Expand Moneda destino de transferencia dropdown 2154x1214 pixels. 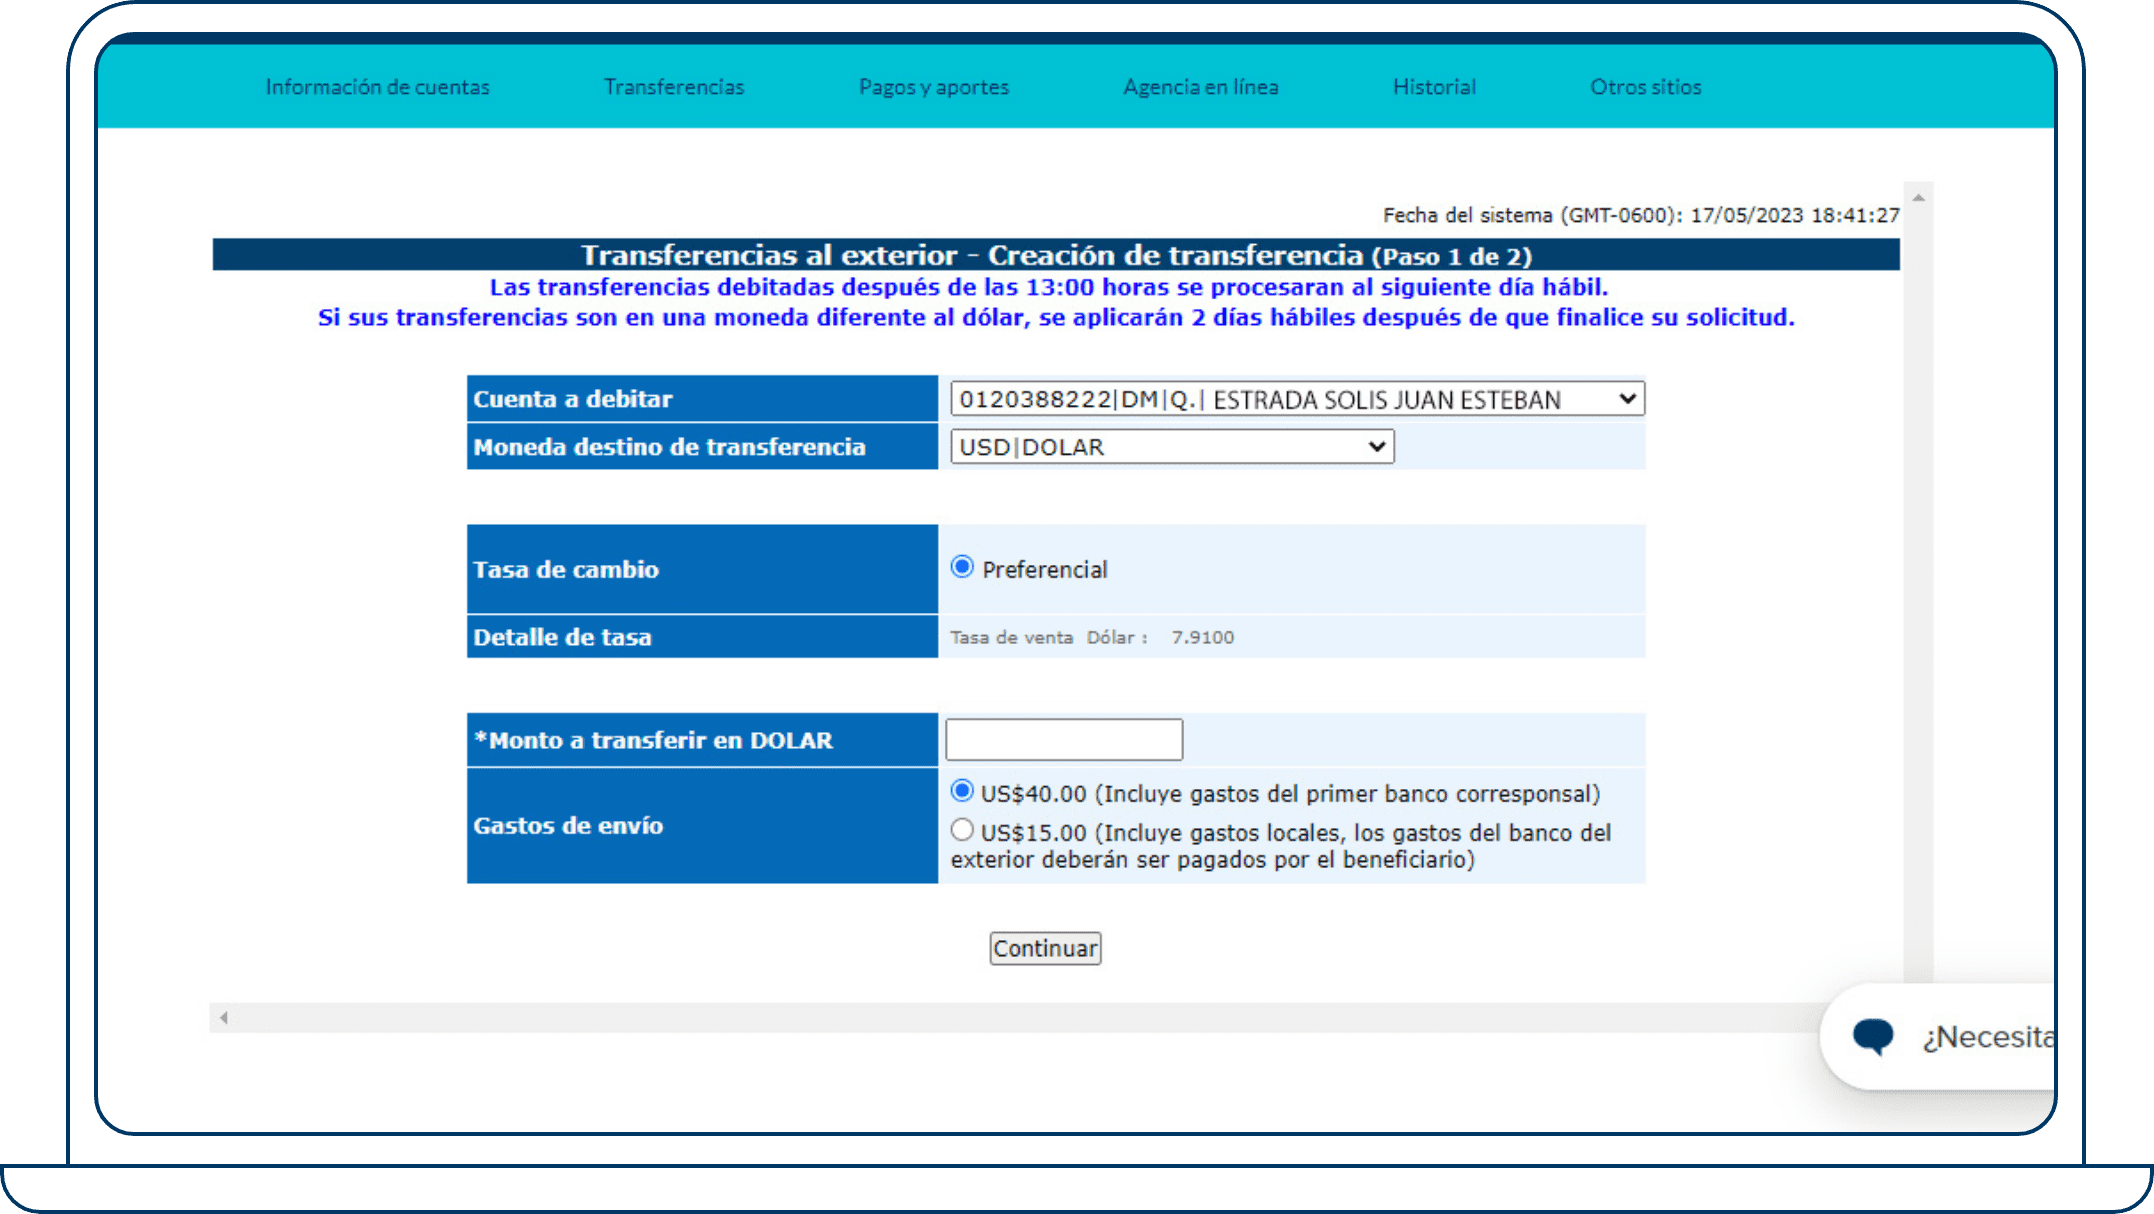[x=1172, y=446]
